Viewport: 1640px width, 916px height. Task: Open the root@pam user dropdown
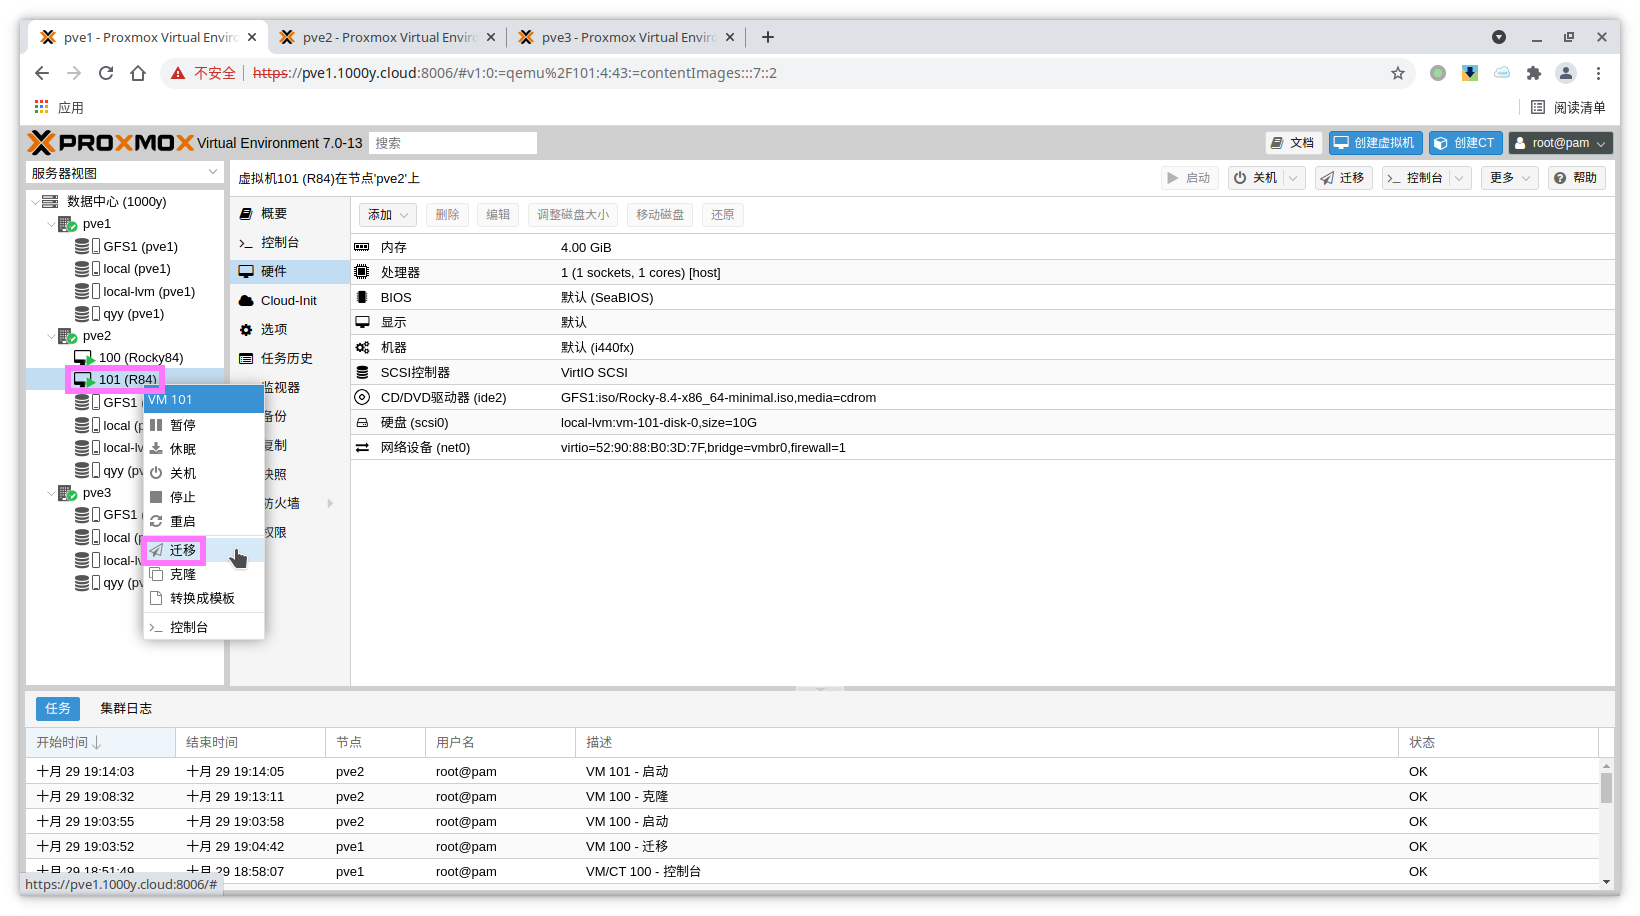[x=1560, y=143]
